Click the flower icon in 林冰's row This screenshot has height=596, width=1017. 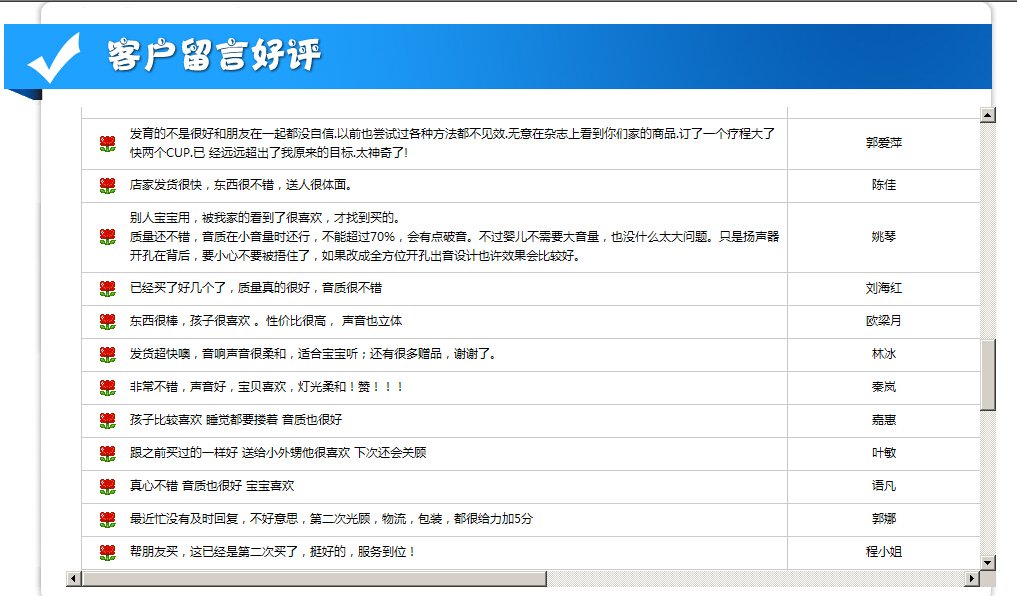point(108,355)
